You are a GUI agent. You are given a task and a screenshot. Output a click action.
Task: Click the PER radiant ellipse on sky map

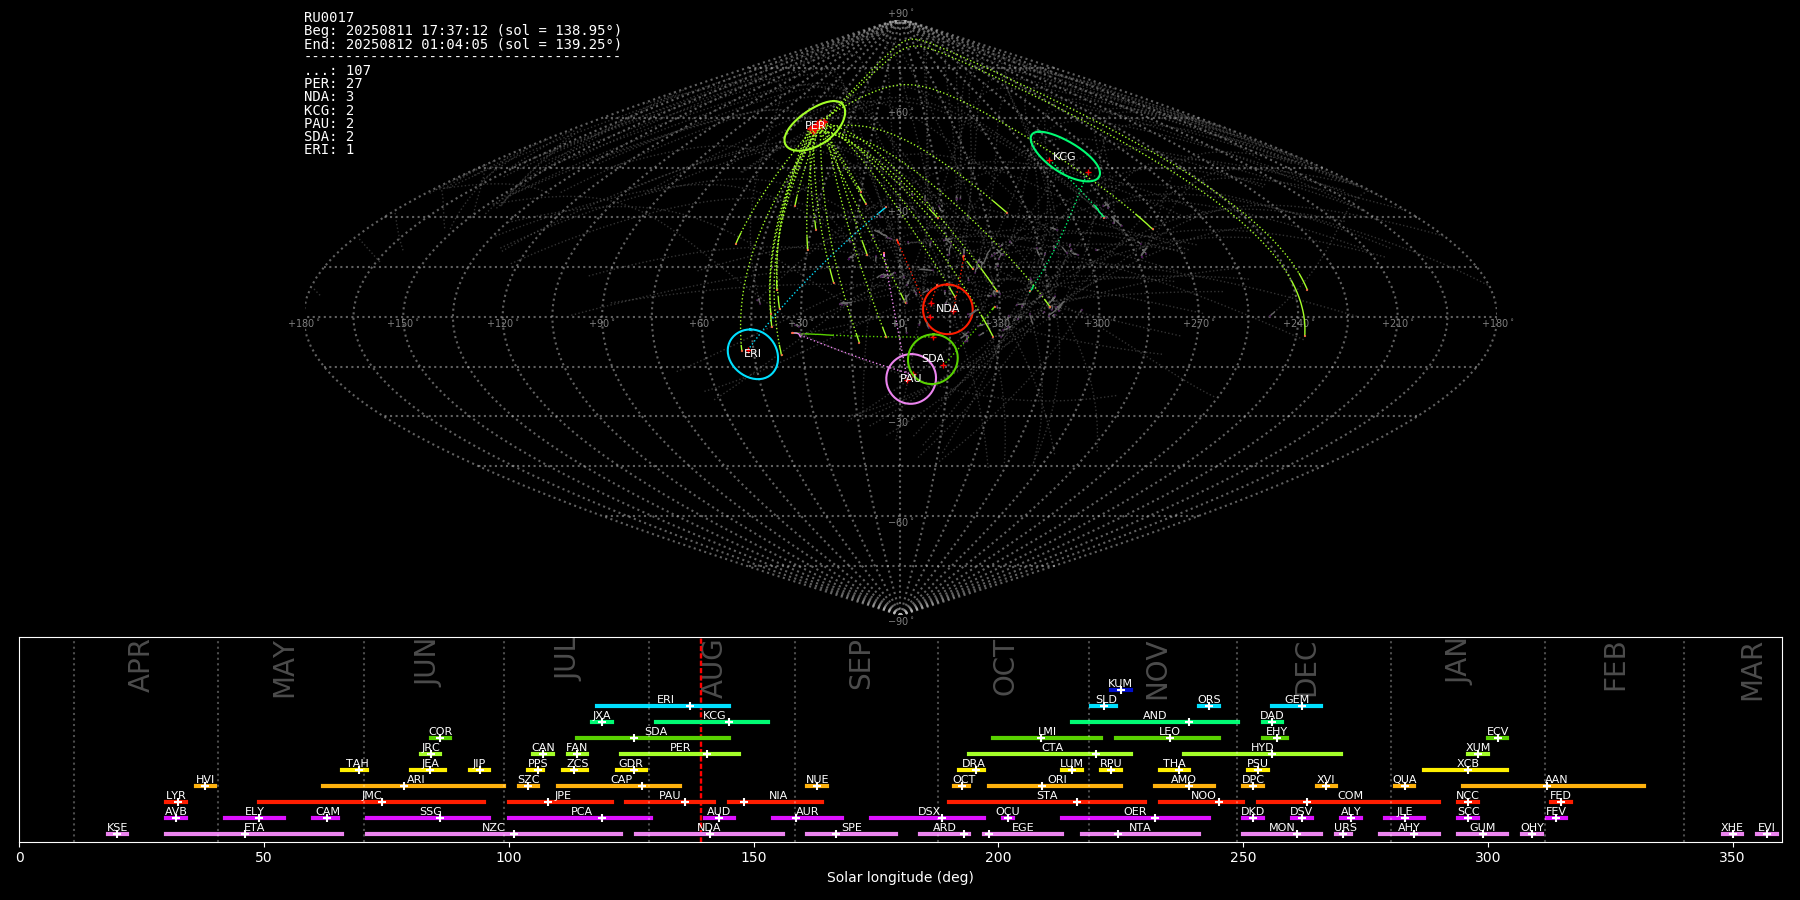pyautogui.click(x=814, y=126)
